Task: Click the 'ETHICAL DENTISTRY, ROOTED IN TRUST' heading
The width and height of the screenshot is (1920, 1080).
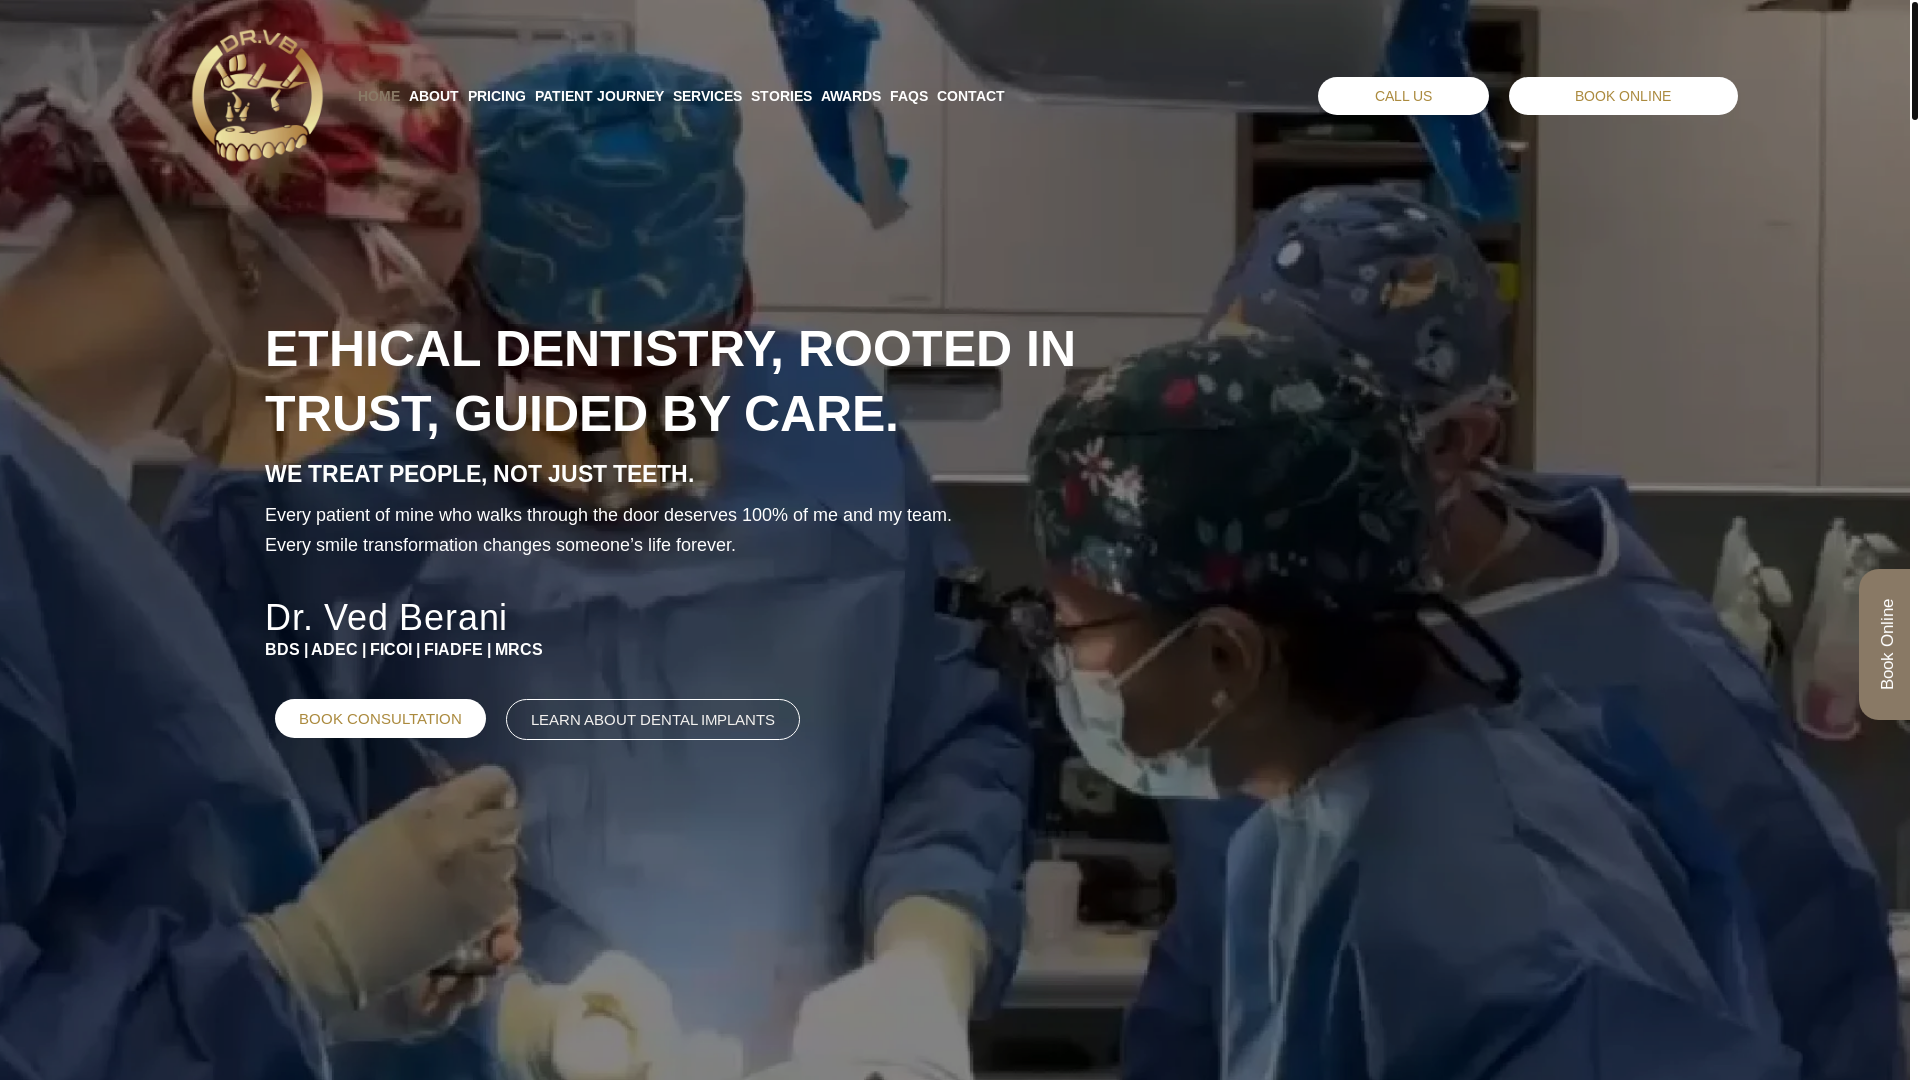Action: (x=670, y=381)
